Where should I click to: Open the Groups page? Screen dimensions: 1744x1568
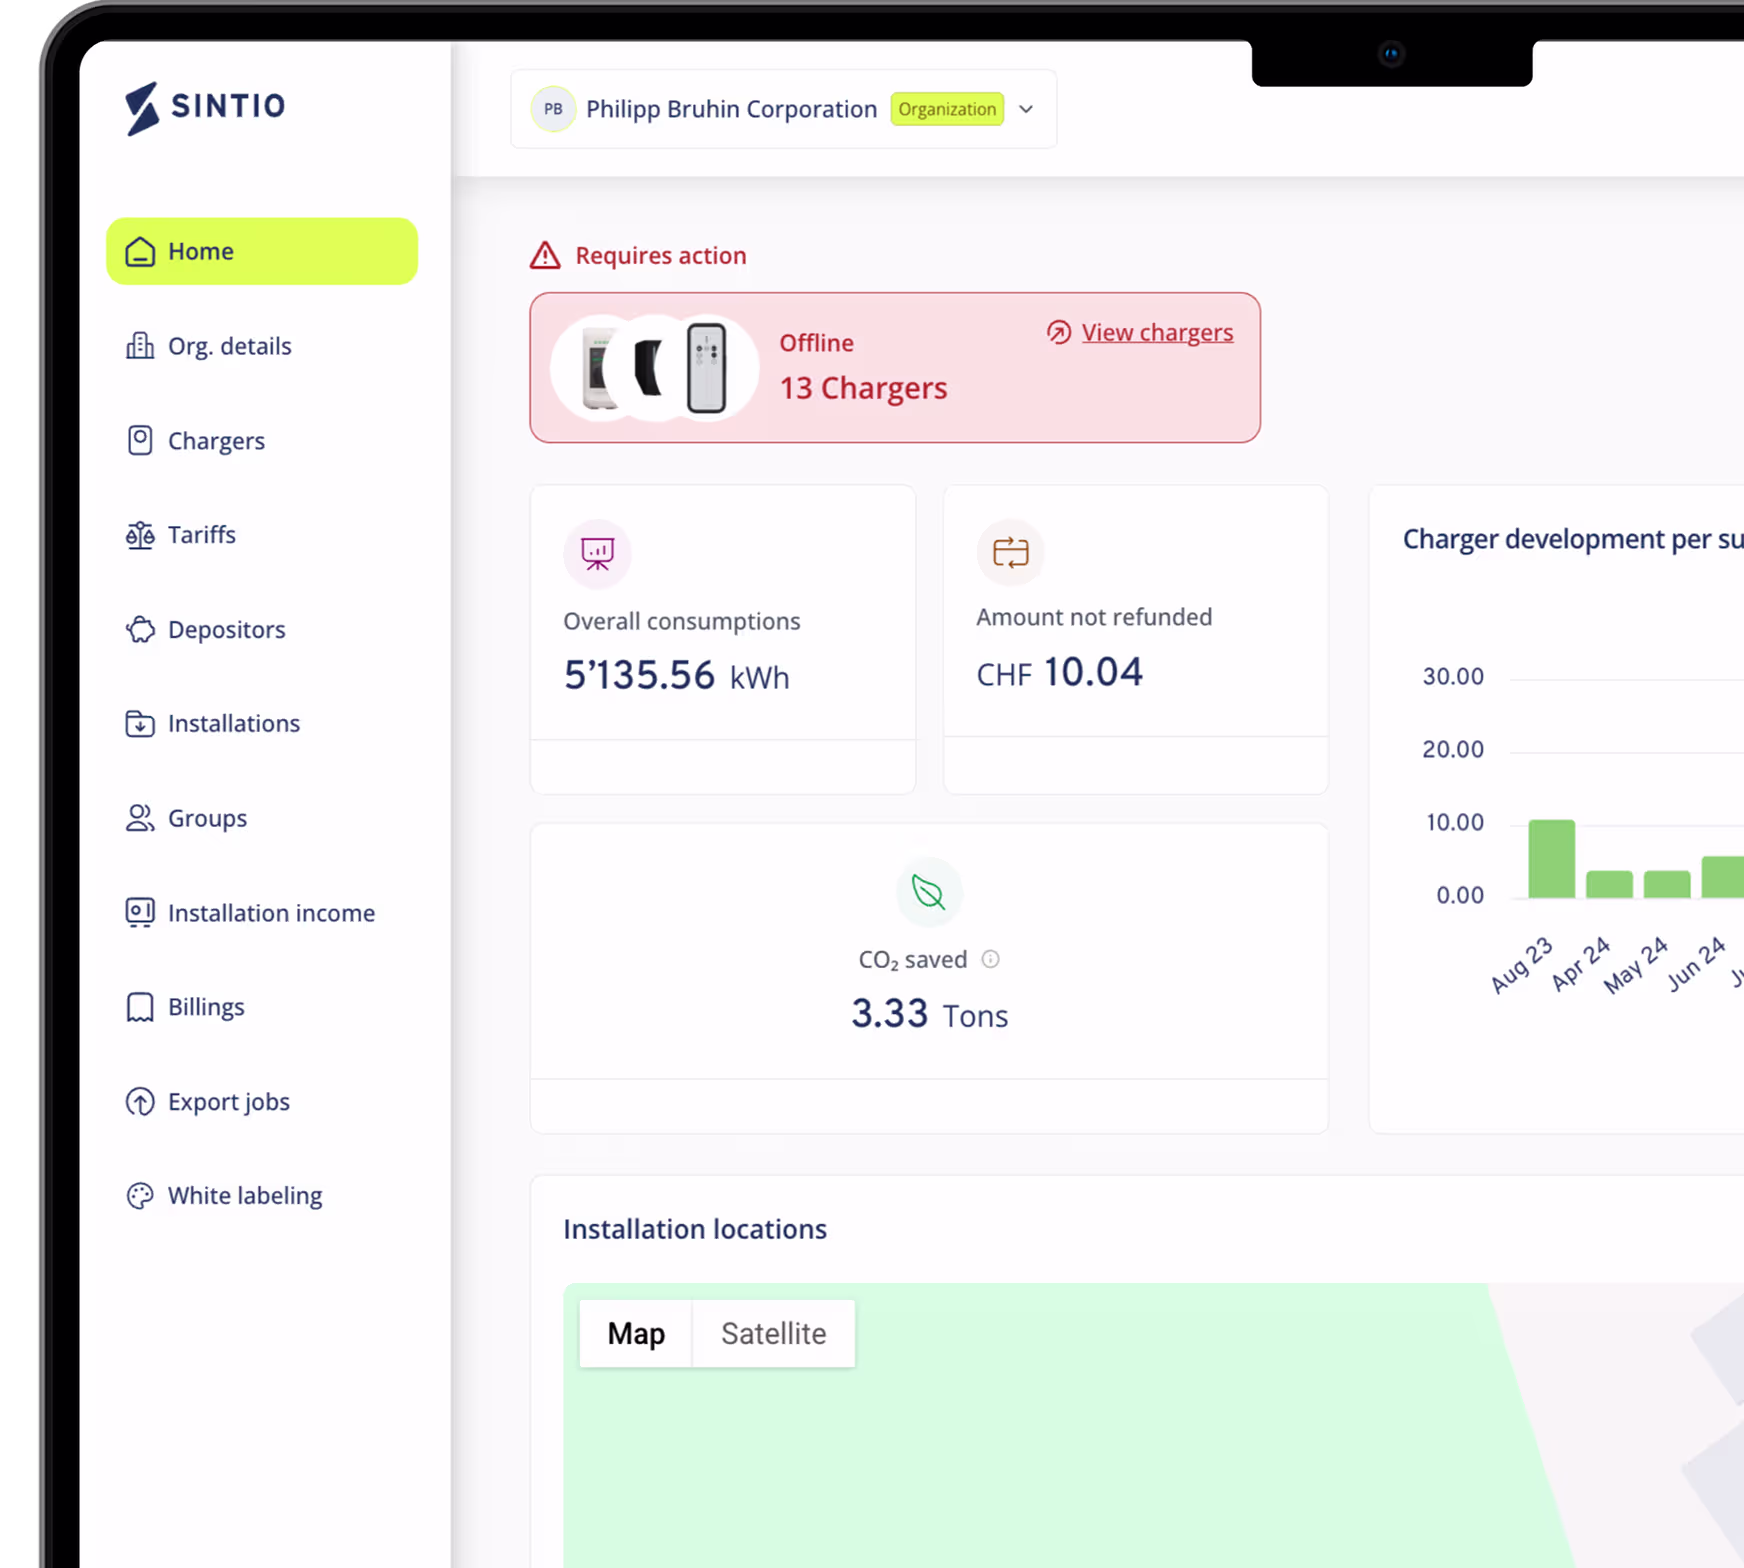pos(262,818)
